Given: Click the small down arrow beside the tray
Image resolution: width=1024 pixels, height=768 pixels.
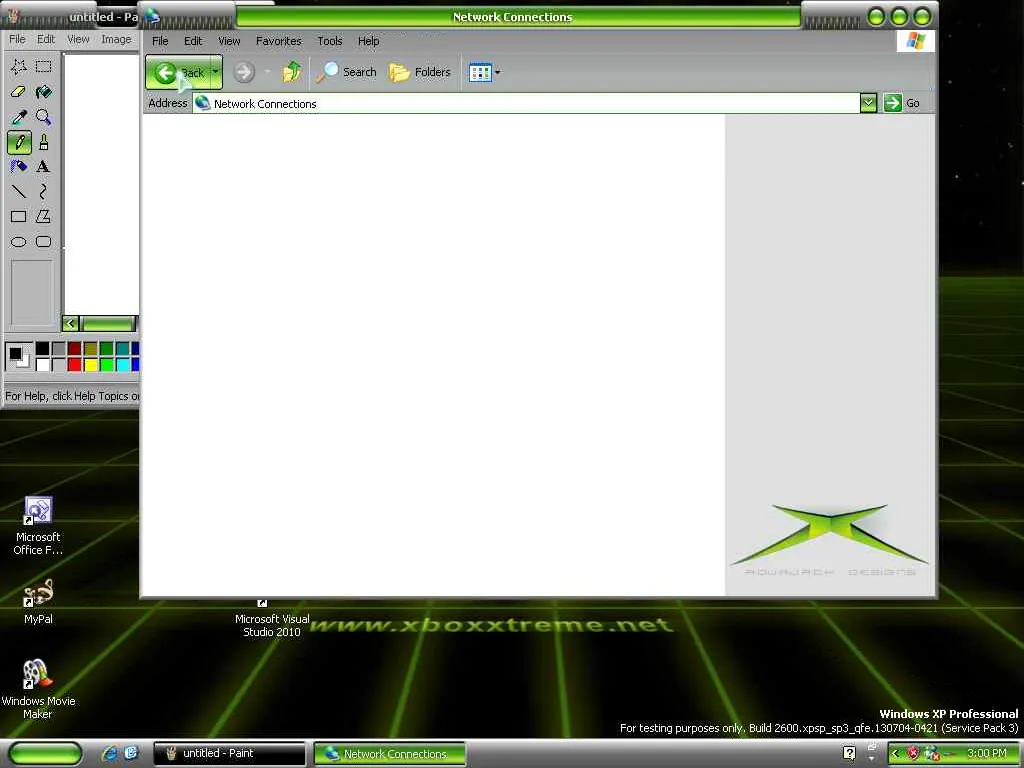Looking at the screenshot, I should pyautogui.click(x=871, y=759).
